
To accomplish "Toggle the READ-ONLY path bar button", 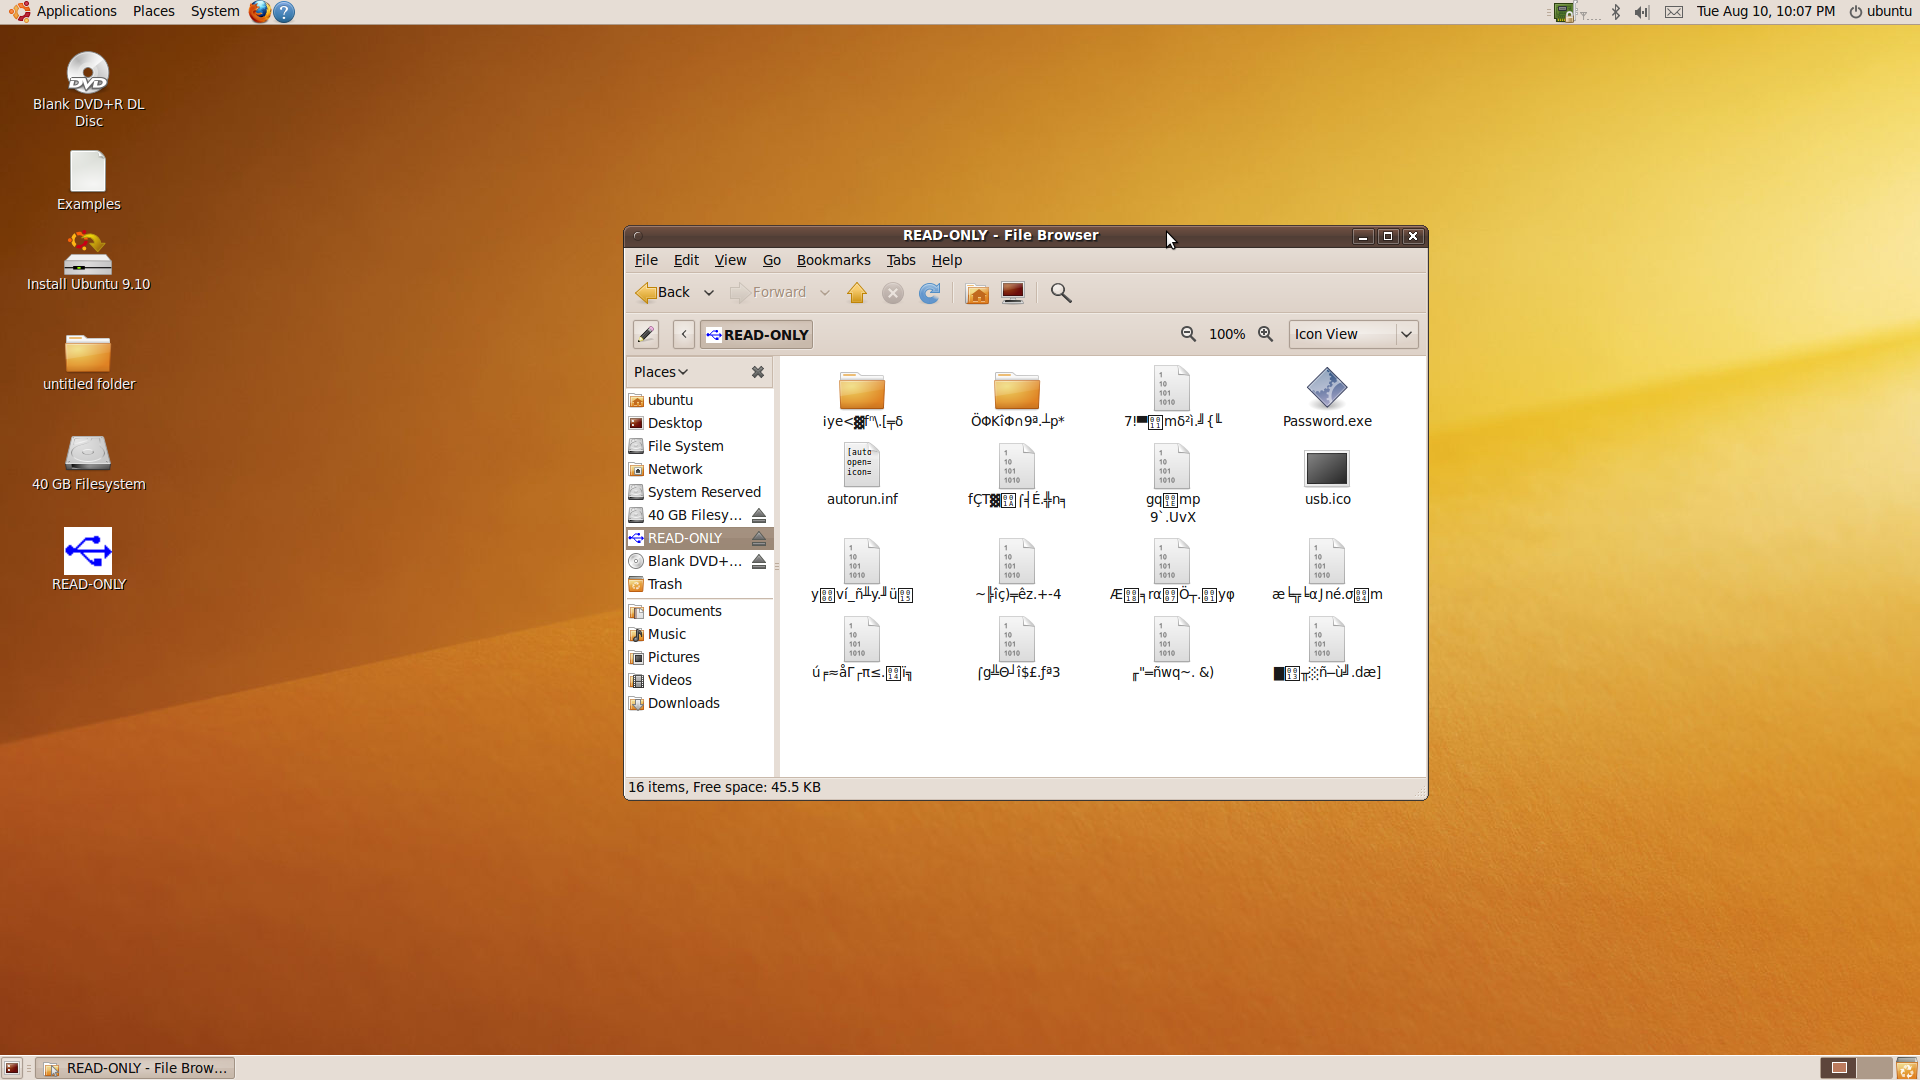I will point(756,335).
